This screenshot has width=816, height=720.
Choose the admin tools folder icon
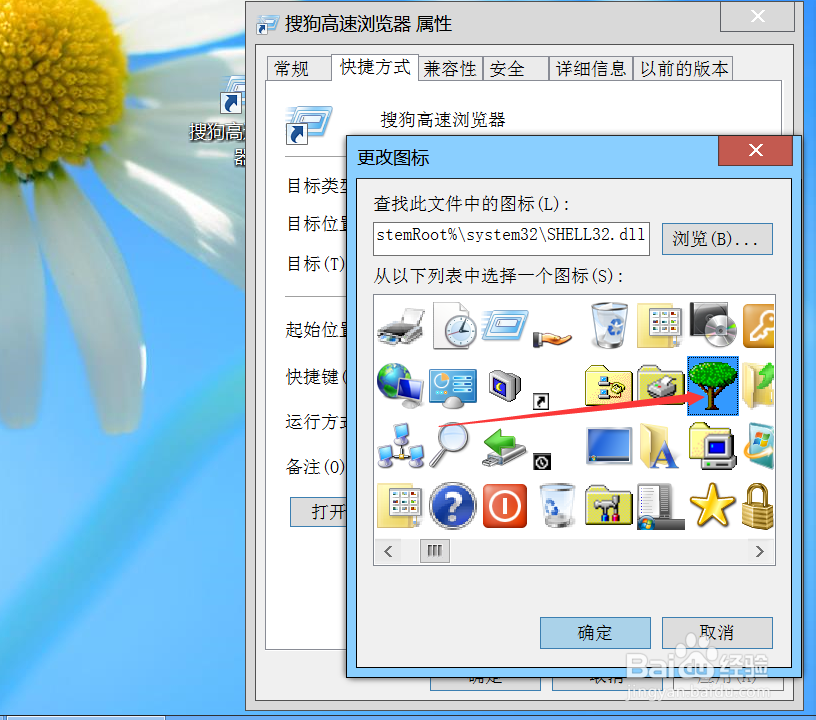point(608,505)
